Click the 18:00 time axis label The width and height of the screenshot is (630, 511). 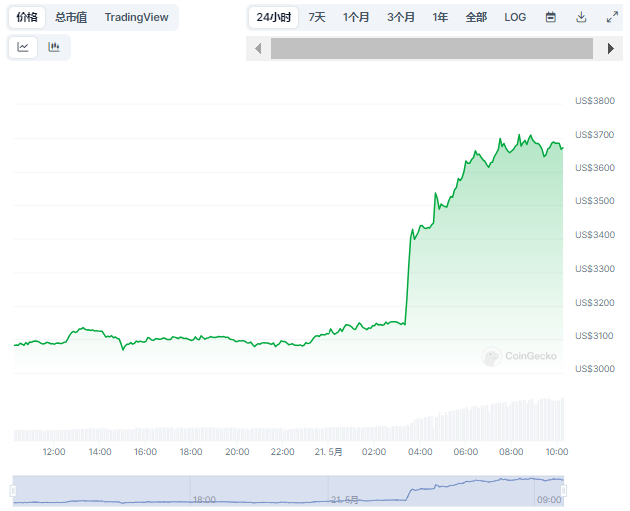(191, 452)
